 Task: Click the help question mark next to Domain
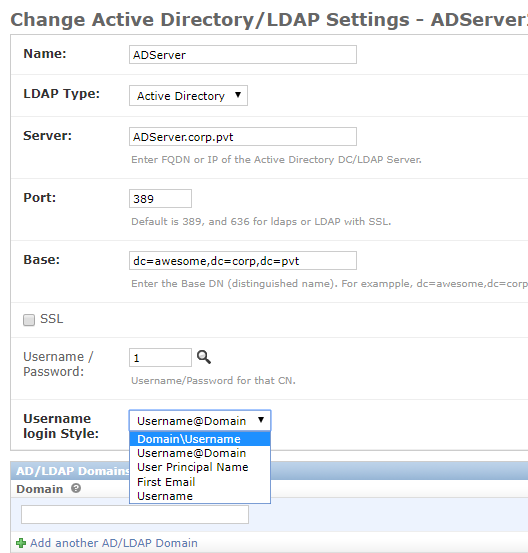click(76, 488)
